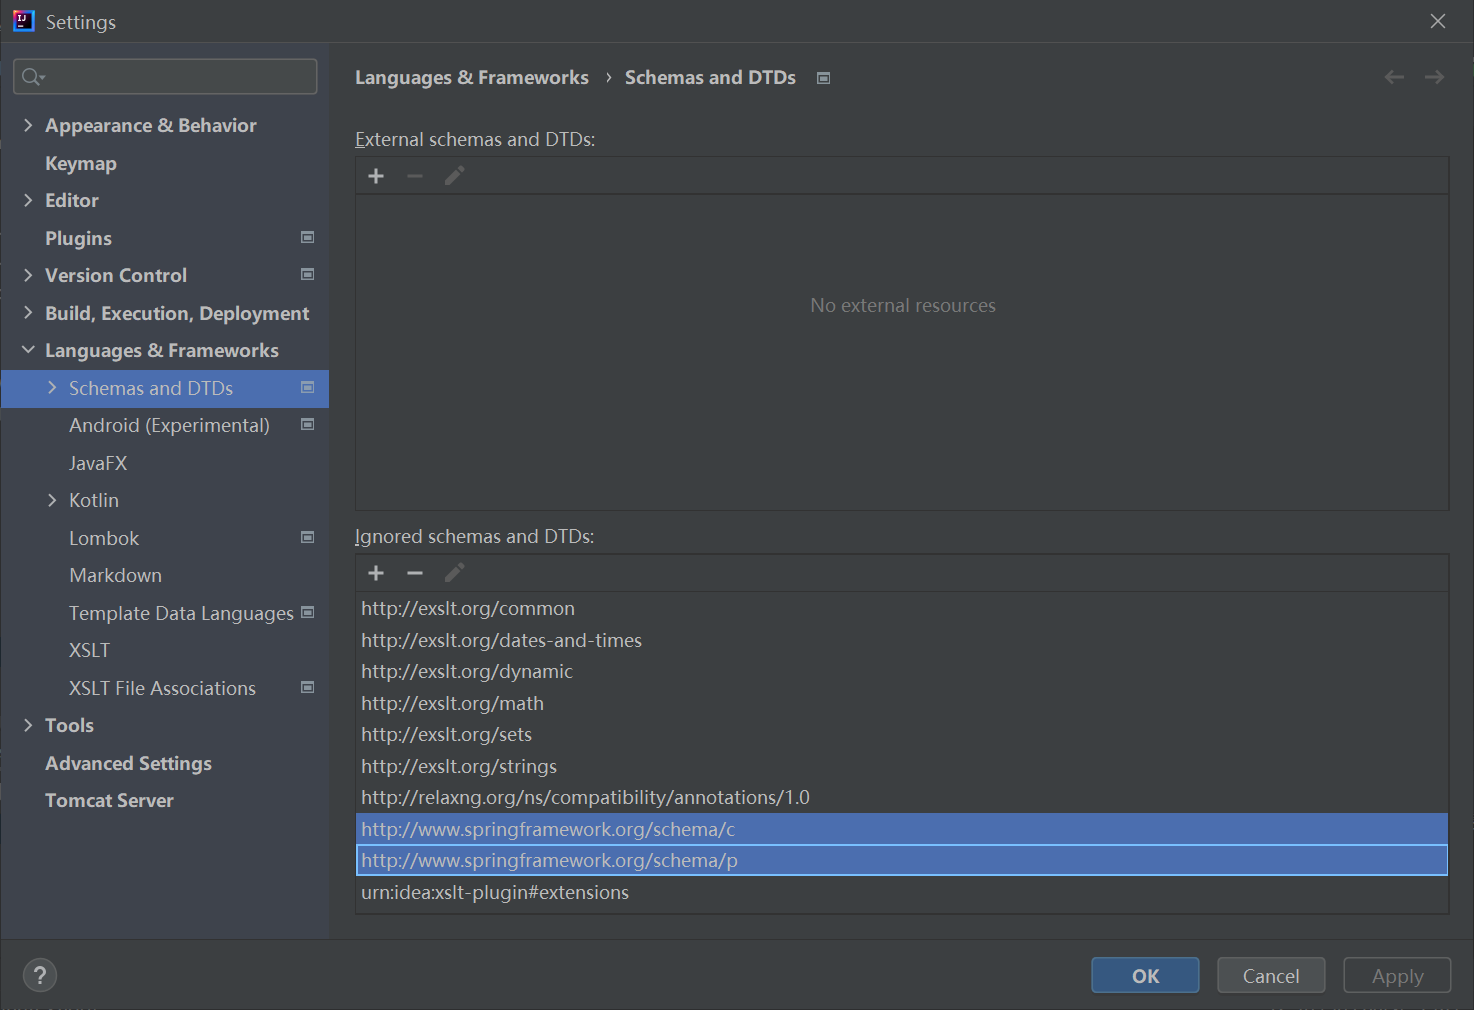Screen dimensions: 1474x1010
Task: Click the IntelliJ logo in the title bar
Action: tap(24, 21)
